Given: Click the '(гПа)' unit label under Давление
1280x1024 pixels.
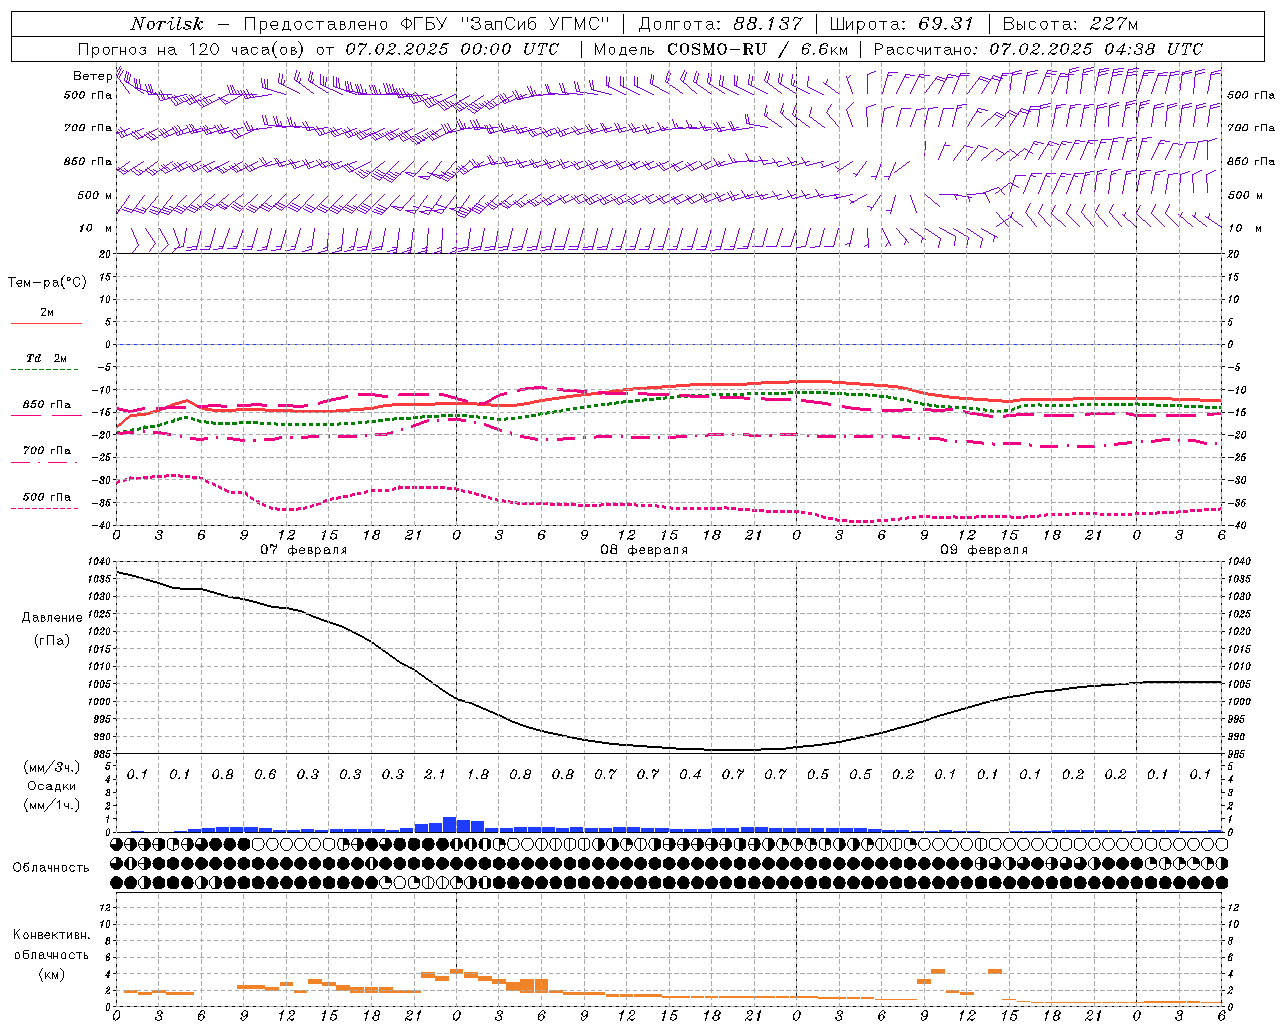Looking at the screenshot, I should [x=52, y=640].
